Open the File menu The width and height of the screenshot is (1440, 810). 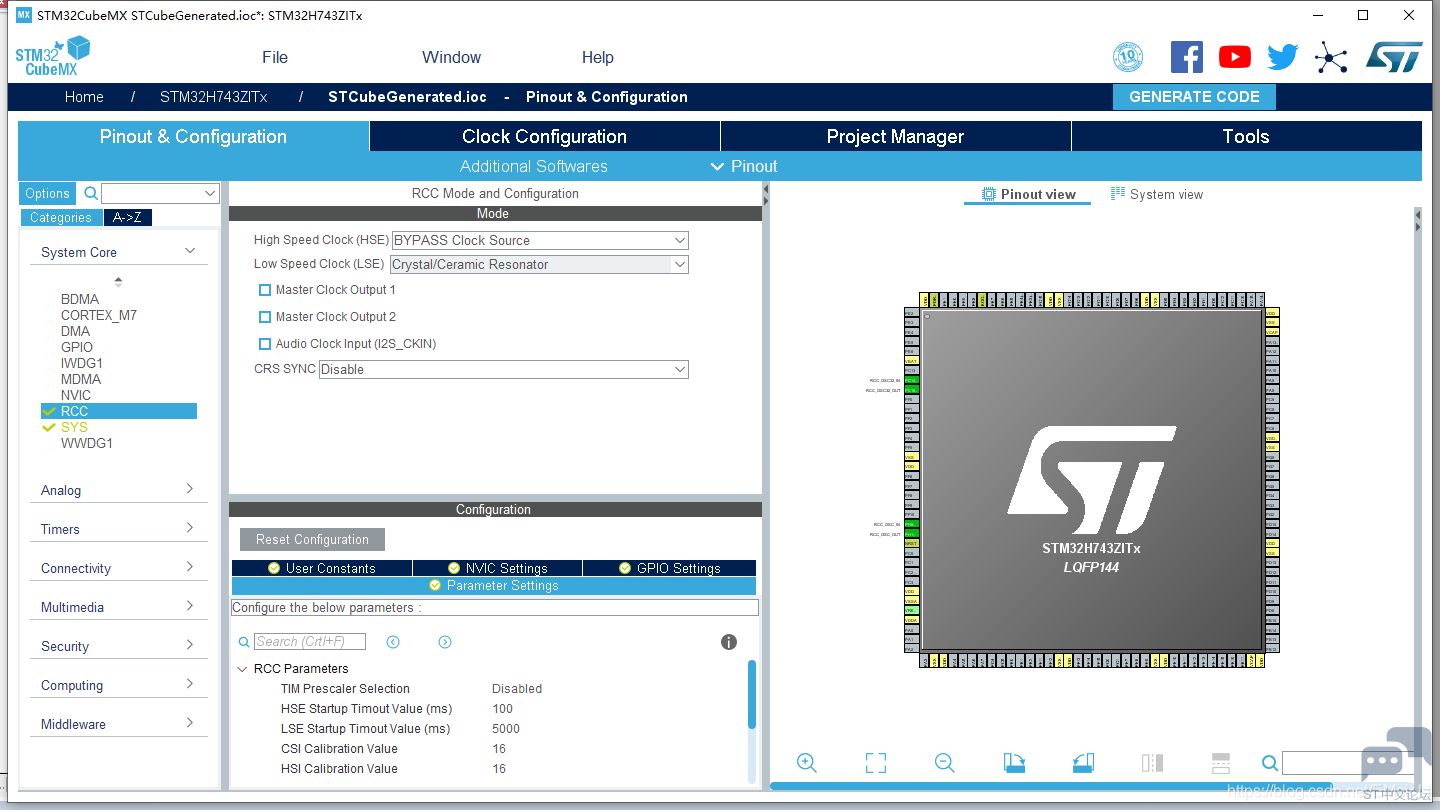[x=275, y=57]
